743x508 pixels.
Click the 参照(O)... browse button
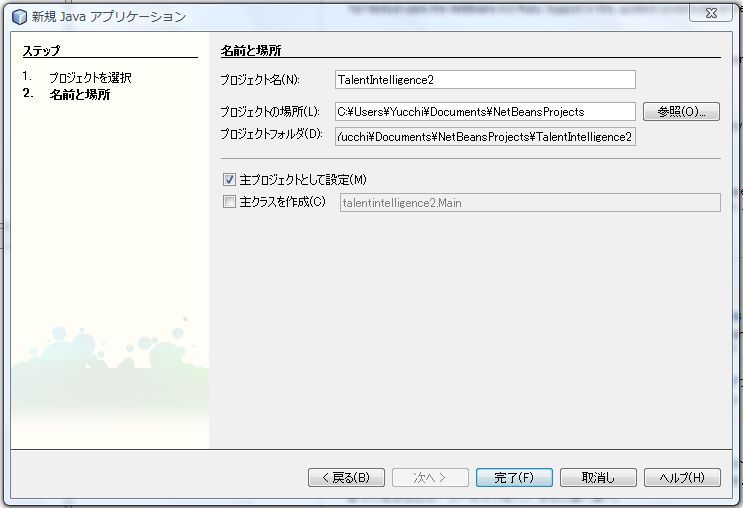tap(681, 112)
